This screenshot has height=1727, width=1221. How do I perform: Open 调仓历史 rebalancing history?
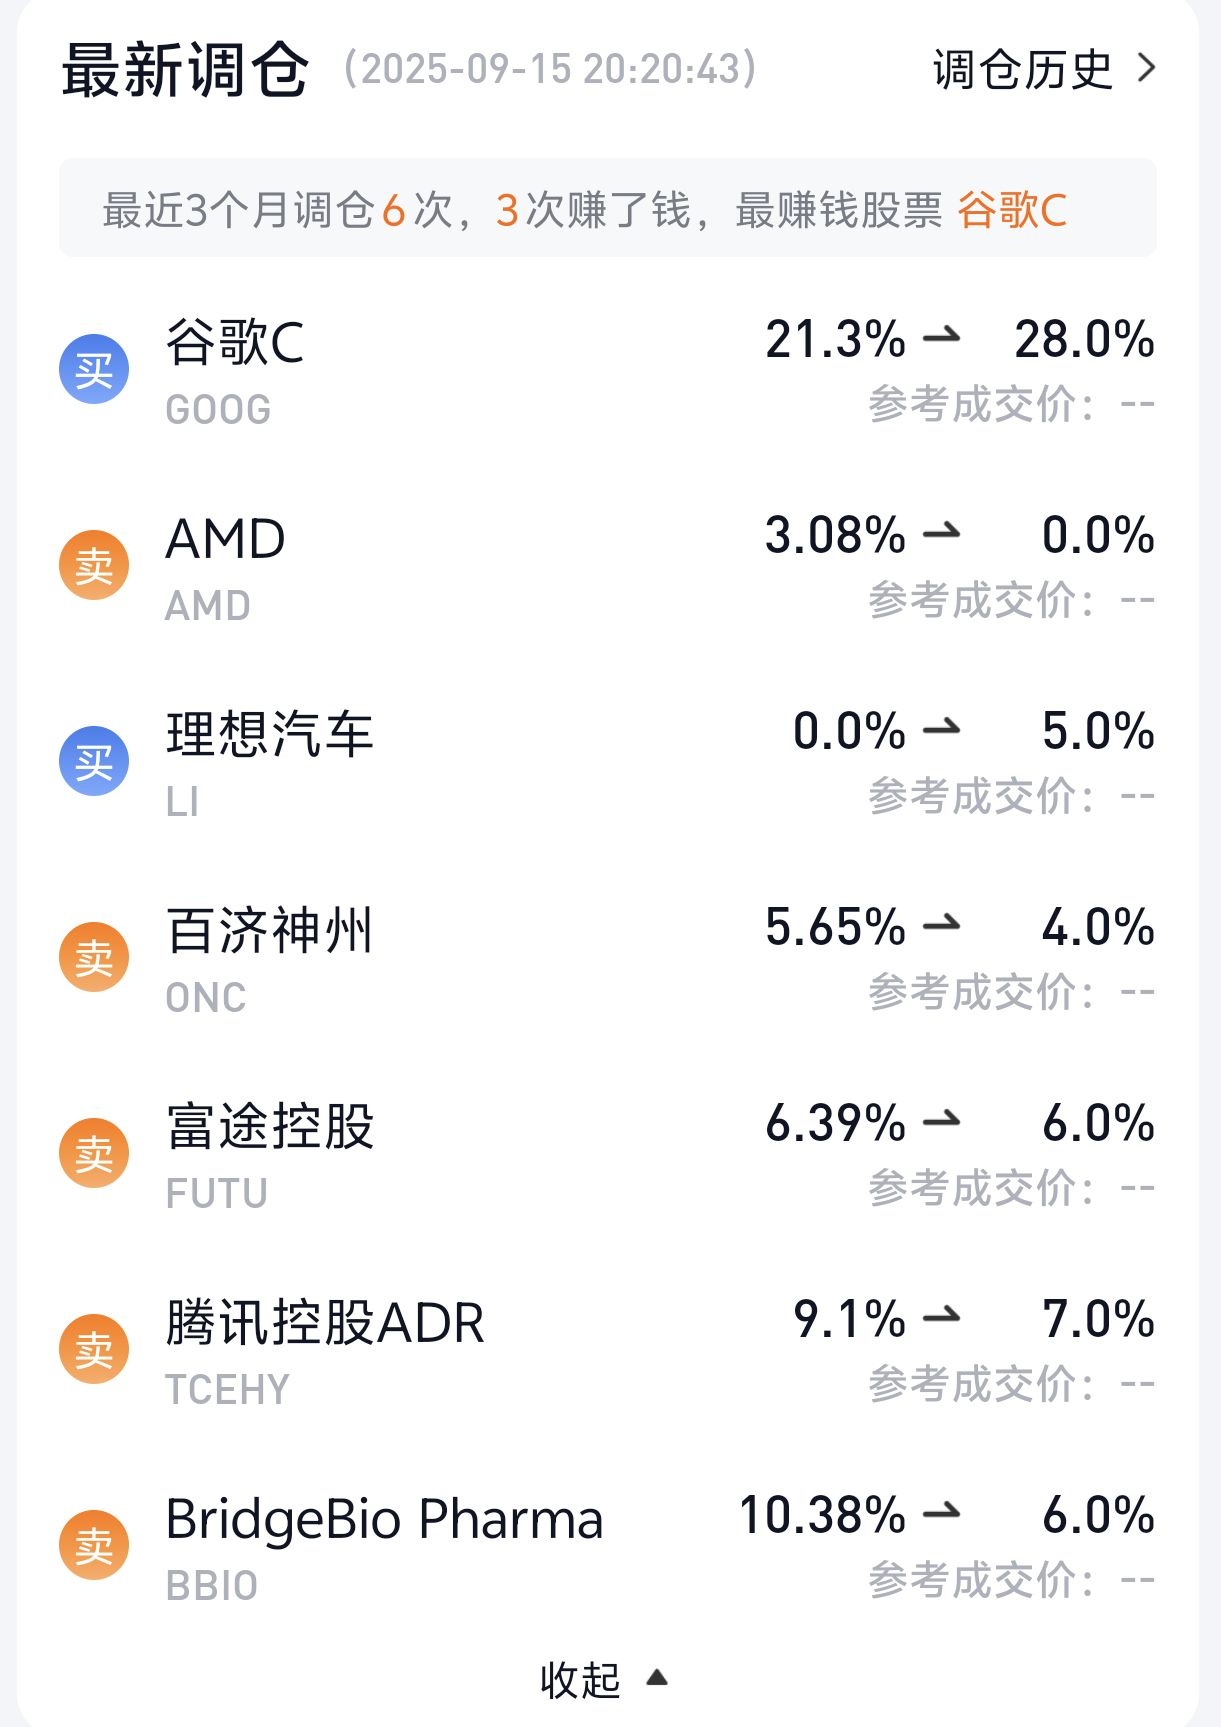(1022, 69)
